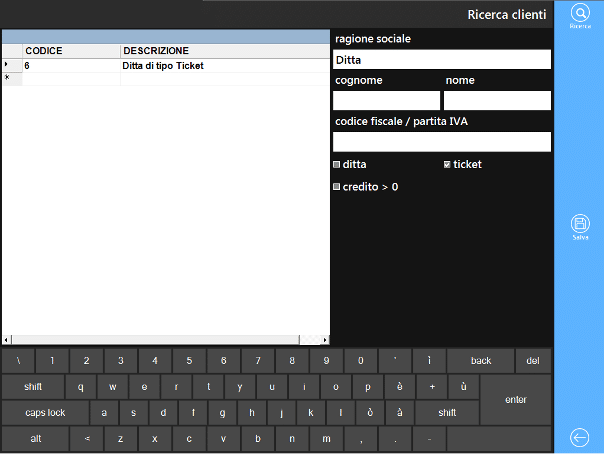This screenshot has width=604, height=454.
Task: Toggle the ditta checkbox
Action: (337, 164)
